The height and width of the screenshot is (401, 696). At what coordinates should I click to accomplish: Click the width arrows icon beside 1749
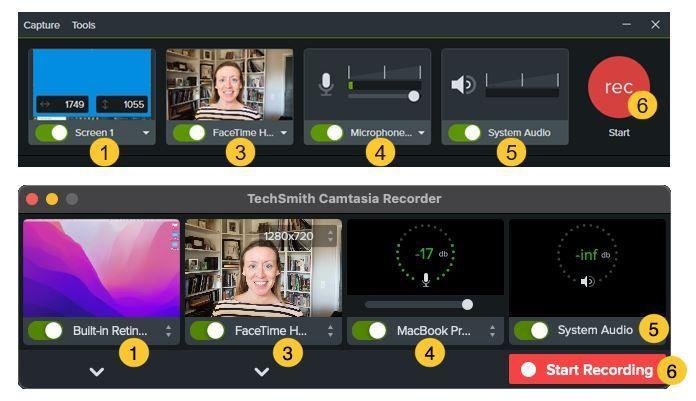coord(45,104)
